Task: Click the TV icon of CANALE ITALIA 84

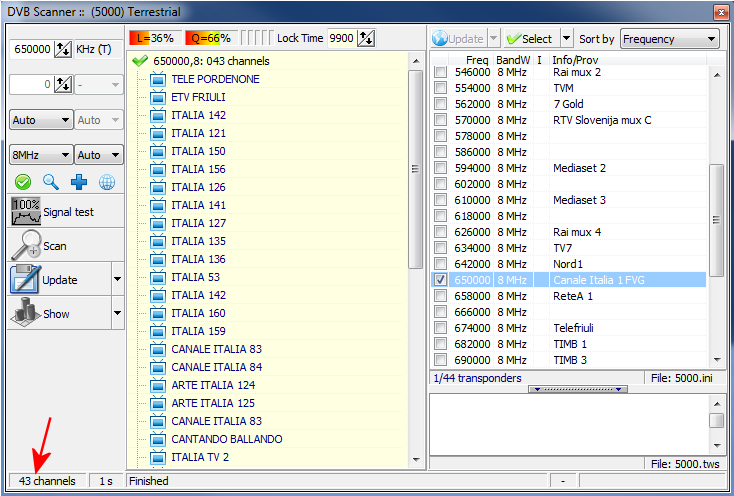Action: point(158,367)
